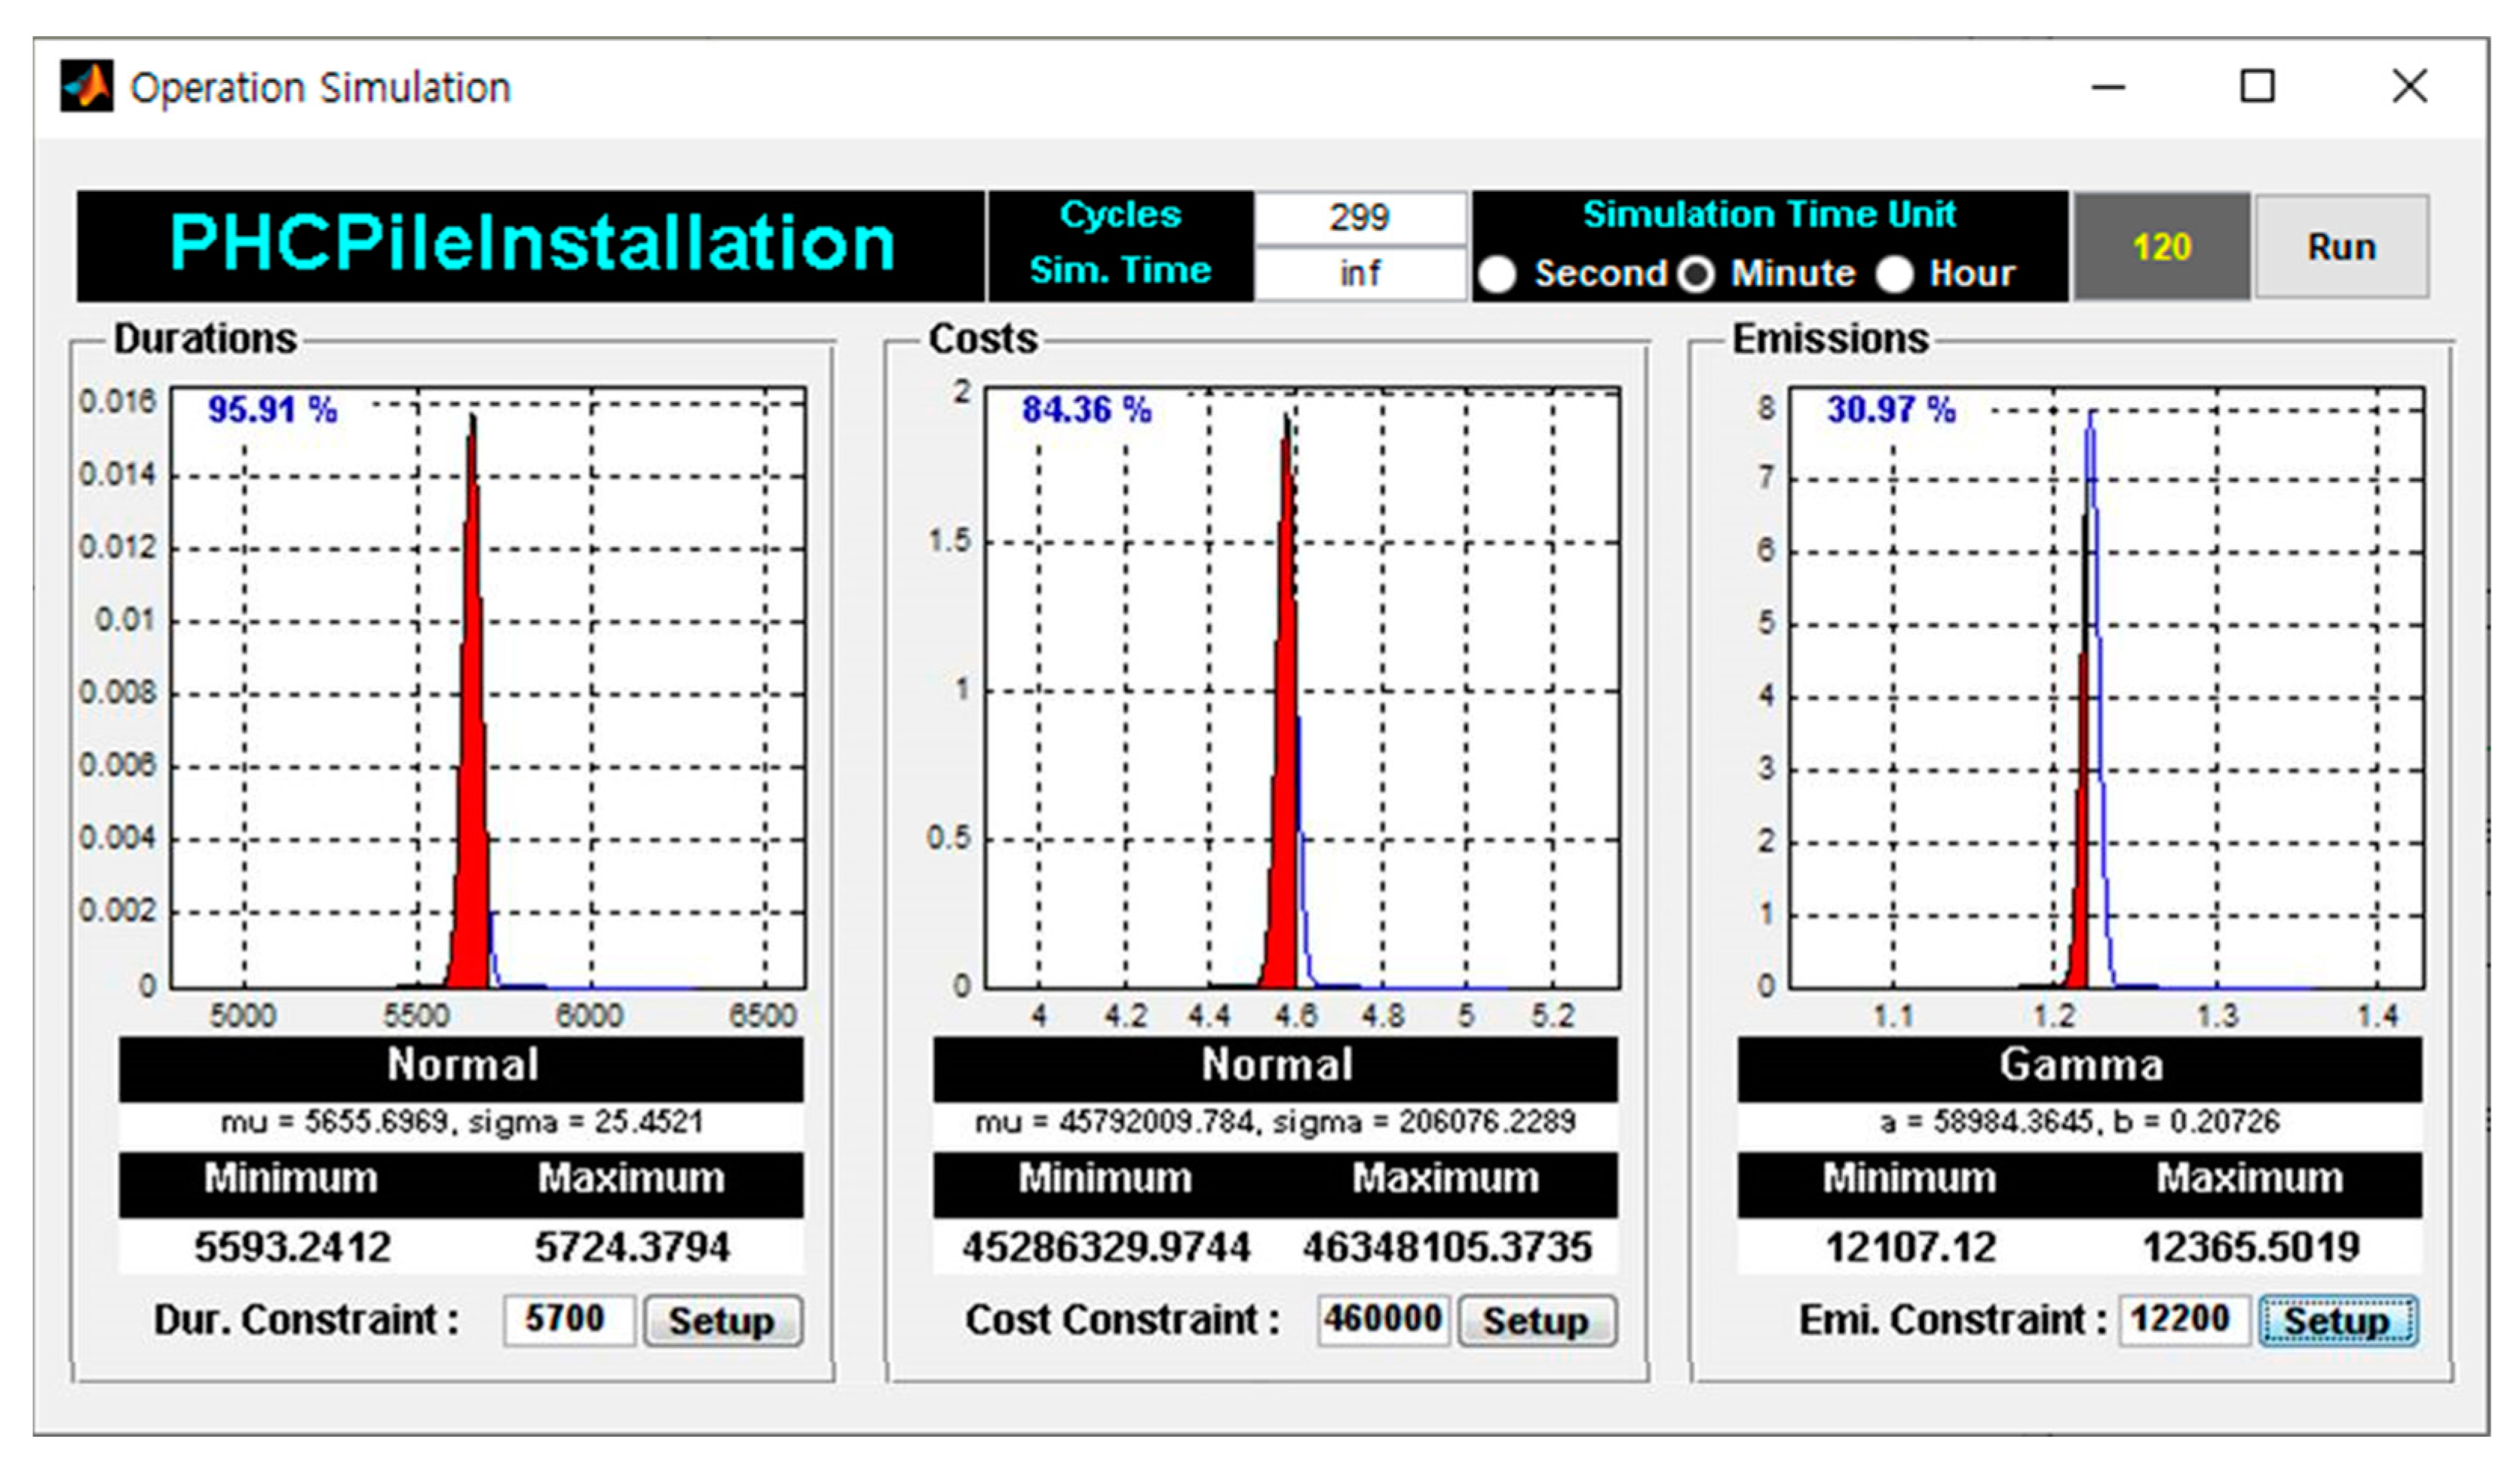Close the Operation Simulation window
Viewport: 2520px width, 1464px height.
[2409, 87]
